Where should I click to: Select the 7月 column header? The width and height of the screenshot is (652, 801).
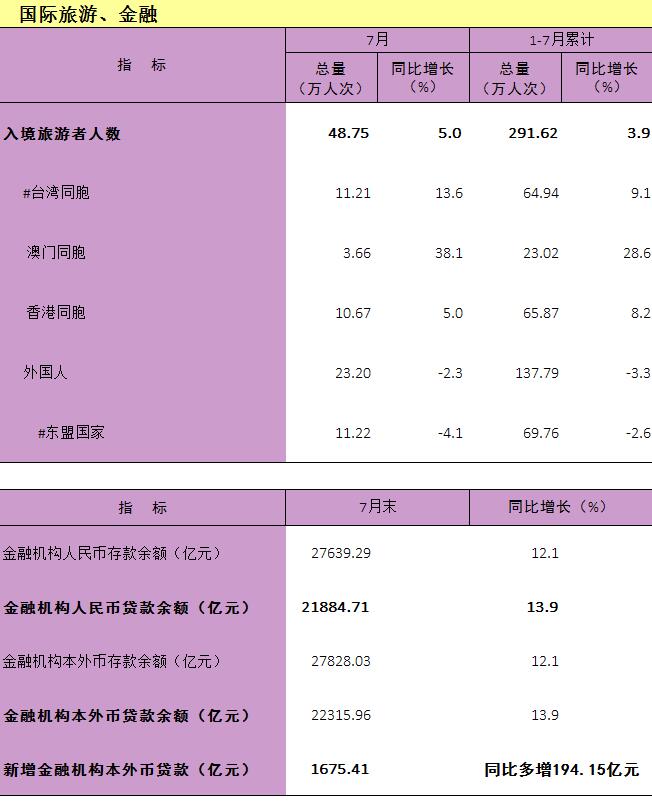point(377,40)
